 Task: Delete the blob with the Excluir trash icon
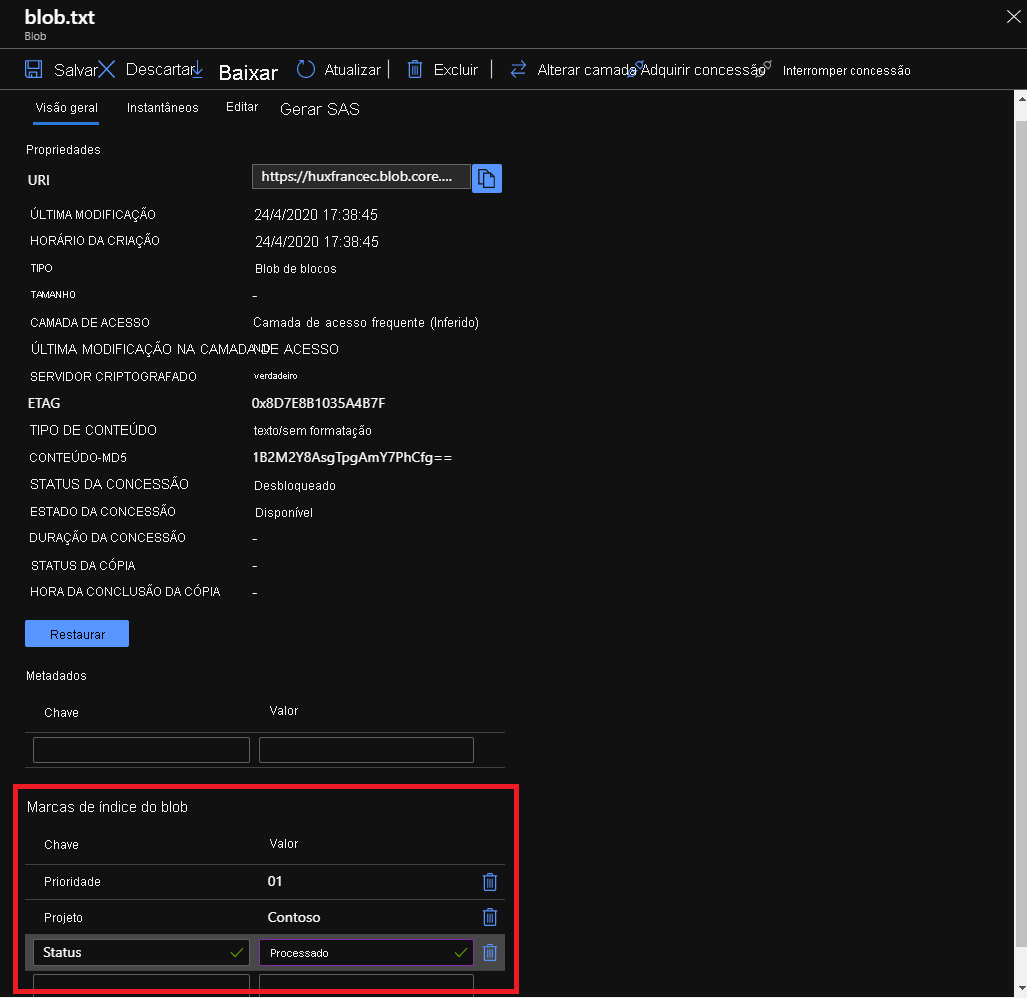(x=415, y=69)
